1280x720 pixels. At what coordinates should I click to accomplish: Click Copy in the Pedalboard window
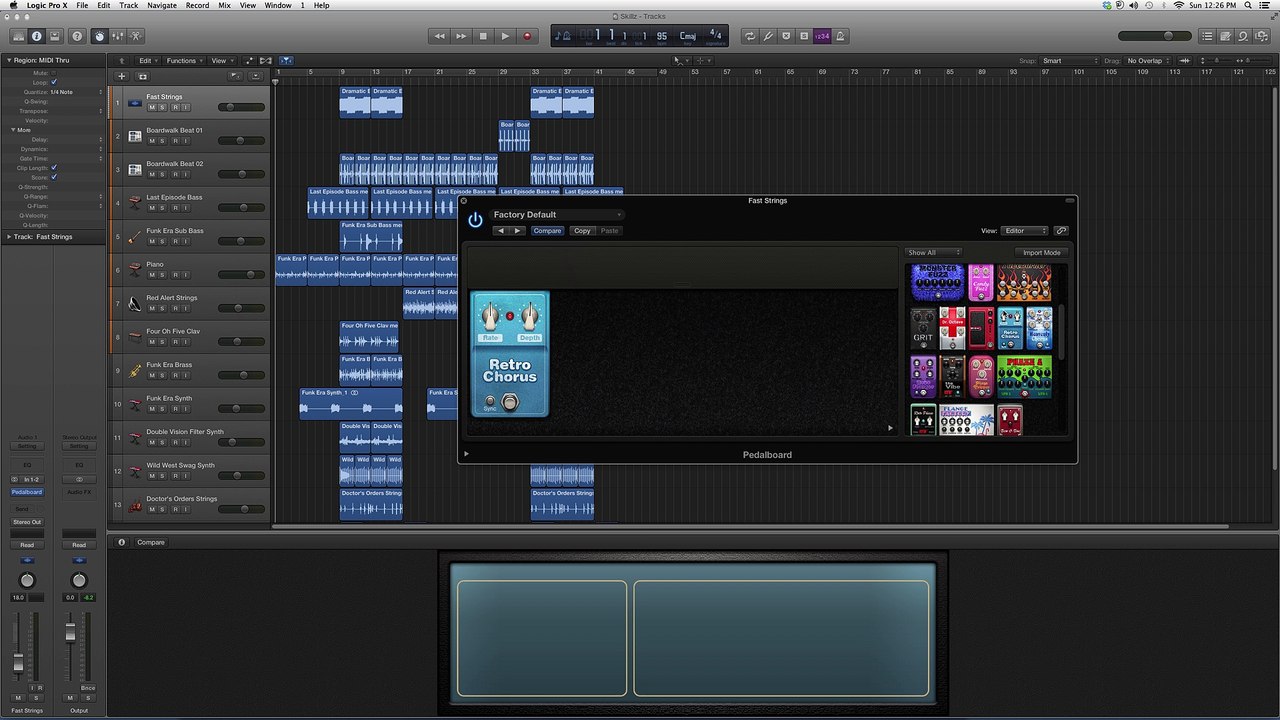(582, 231)
